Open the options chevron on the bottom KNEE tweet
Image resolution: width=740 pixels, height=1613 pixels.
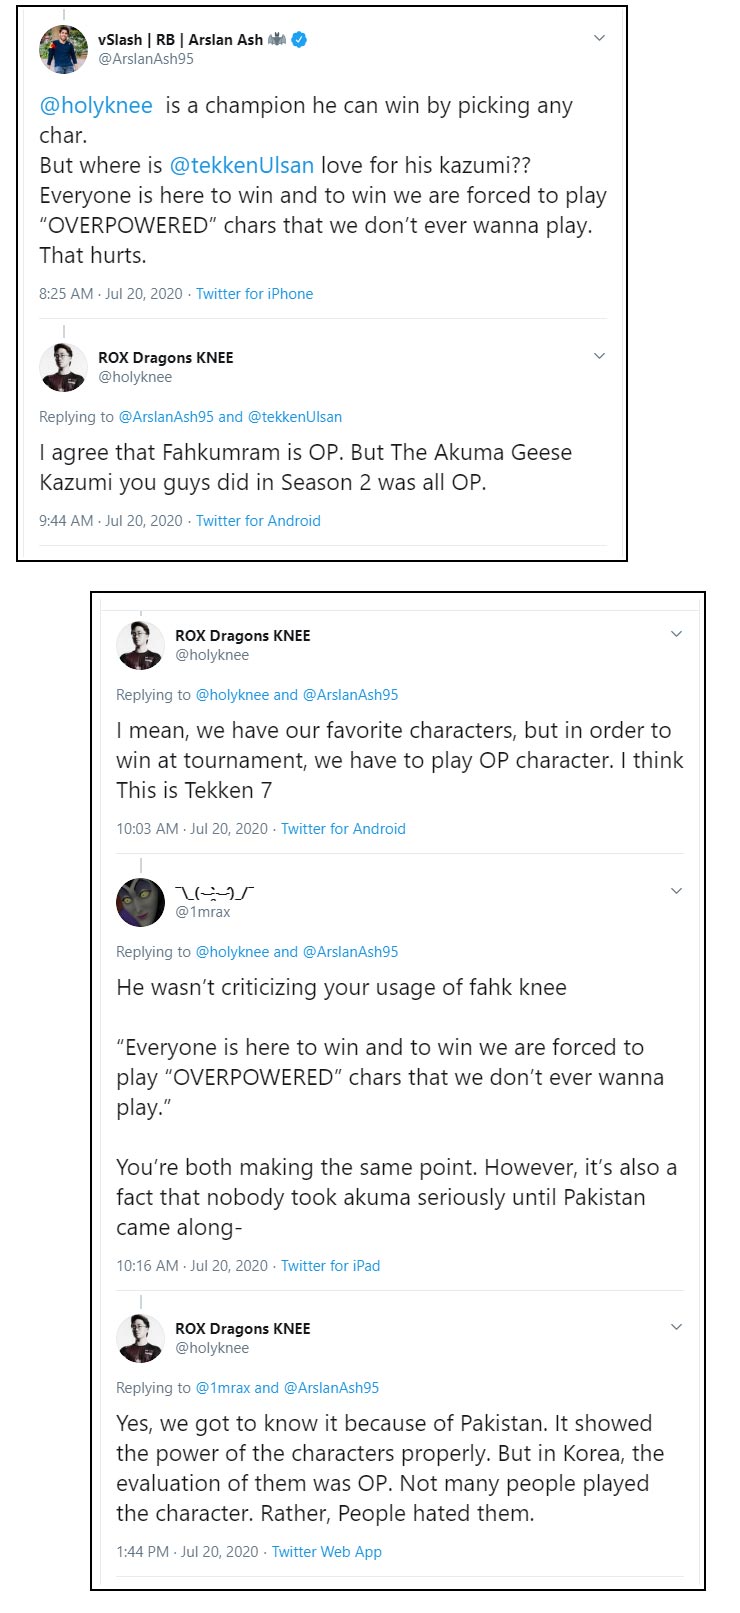677,1326
